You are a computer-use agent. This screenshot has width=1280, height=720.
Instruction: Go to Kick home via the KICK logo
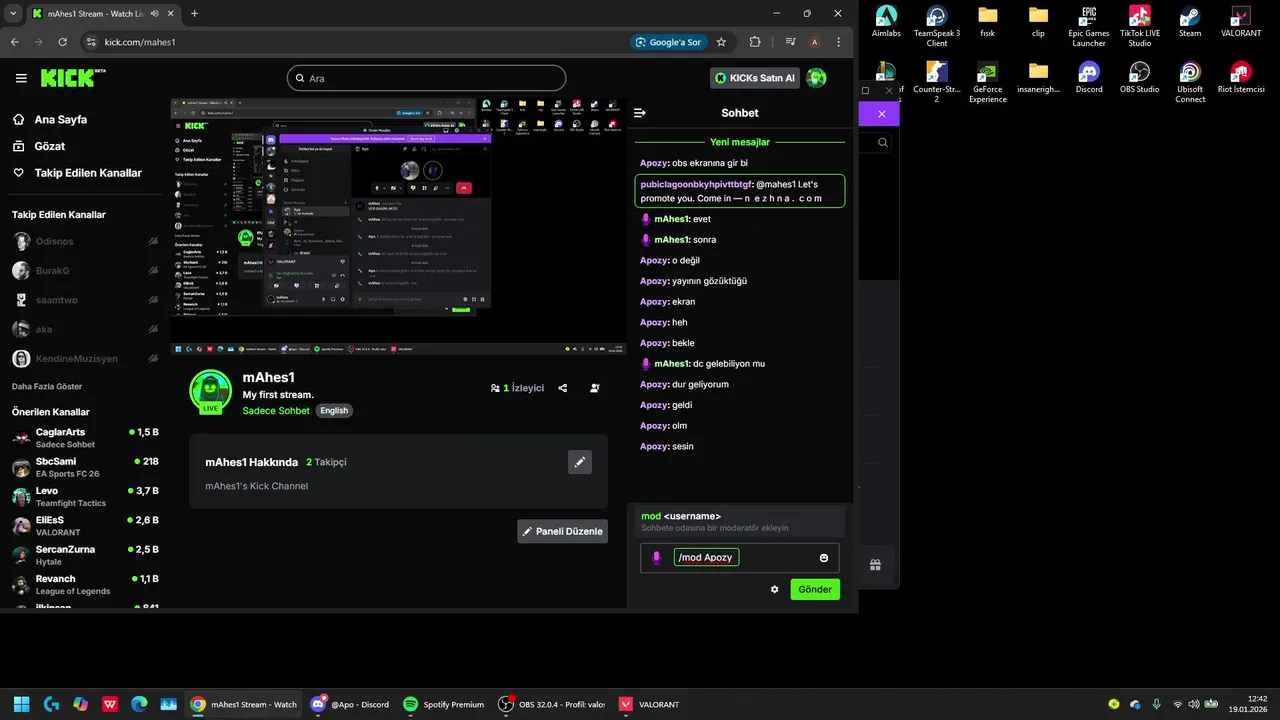(73, 78)
